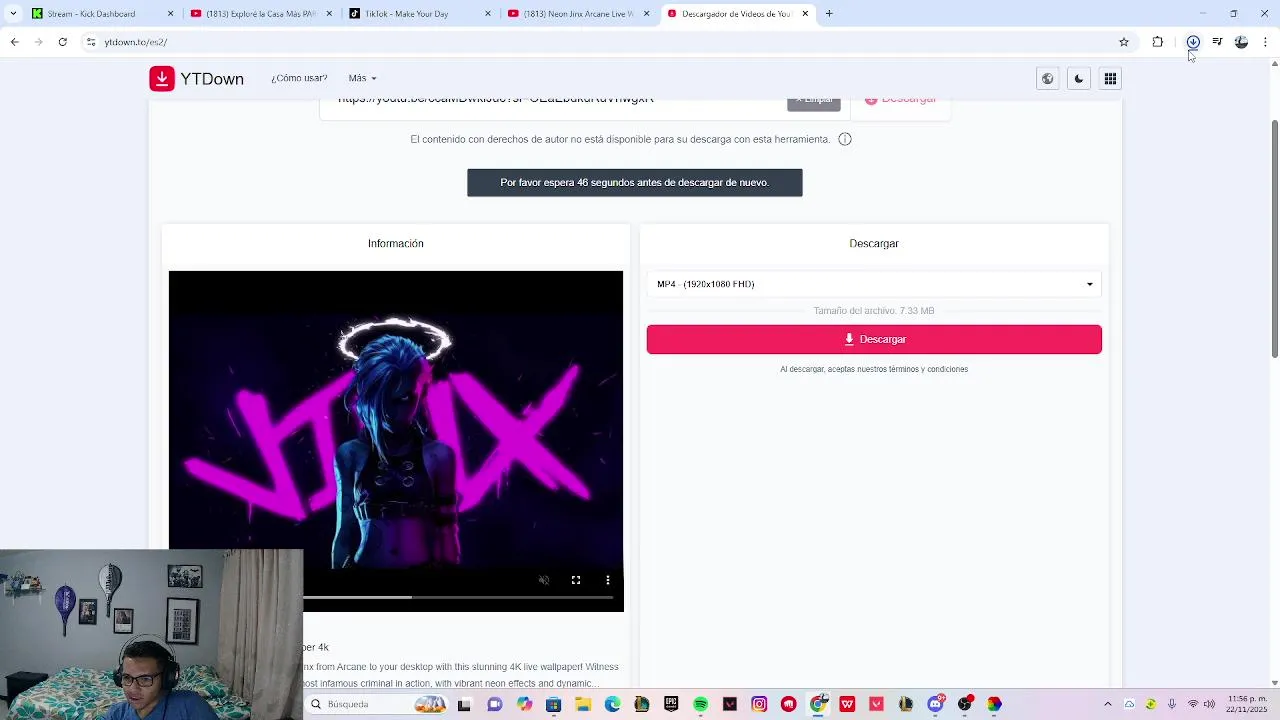Open the apps grid menu
The image size is (1280, 720).
pos(1110,79)
